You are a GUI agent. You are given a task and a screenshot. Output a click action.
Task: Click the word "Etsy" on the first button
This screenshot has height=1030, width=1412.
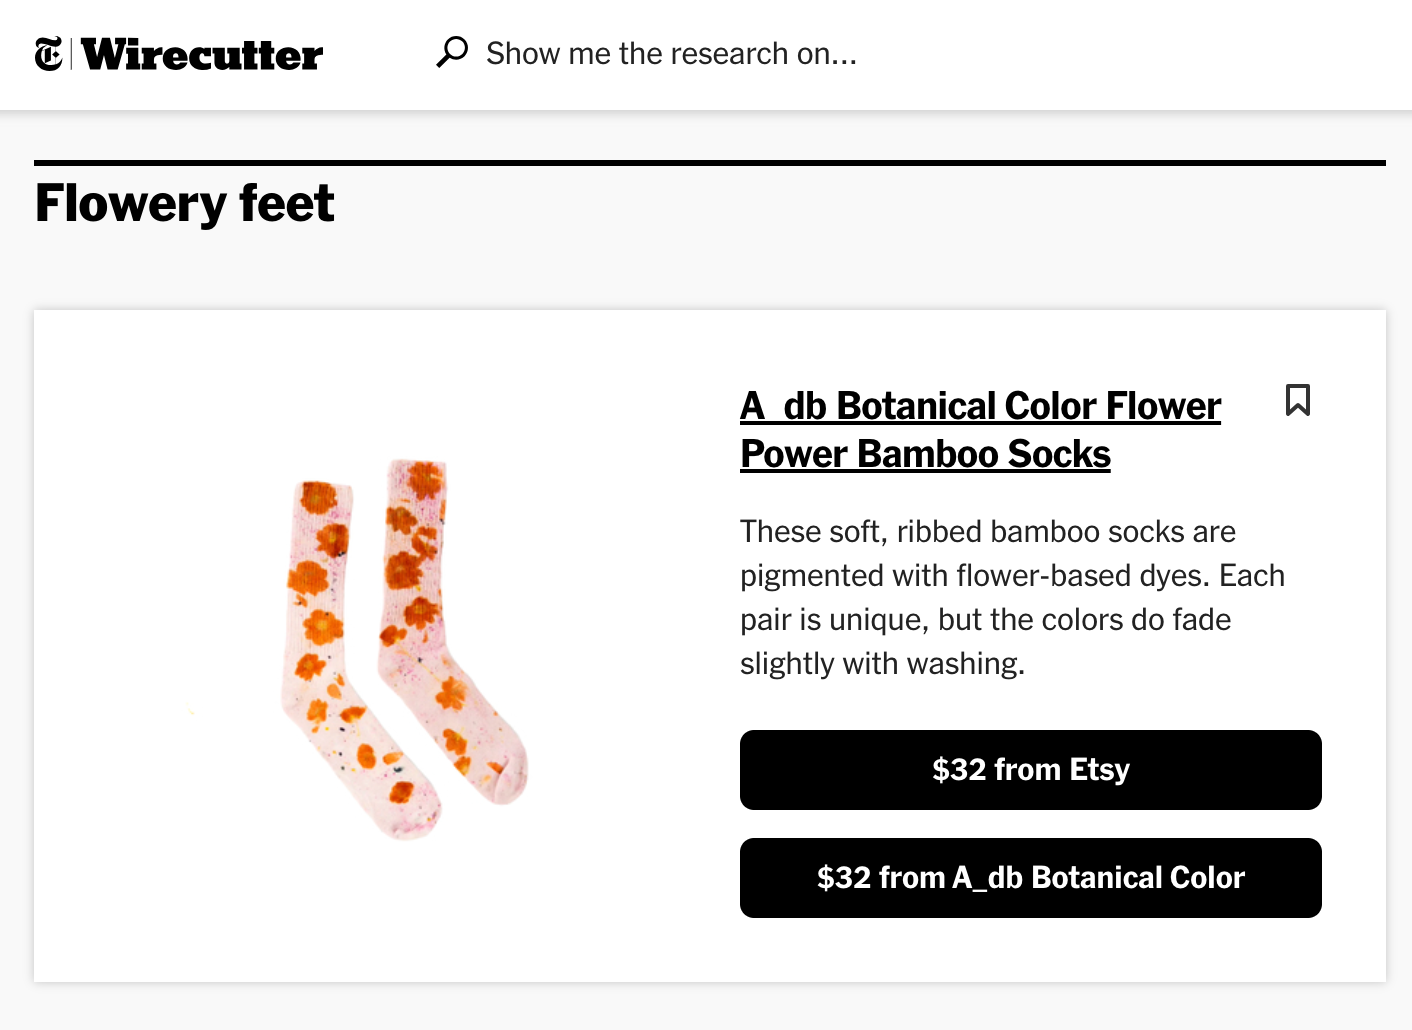coord(1099,770)
